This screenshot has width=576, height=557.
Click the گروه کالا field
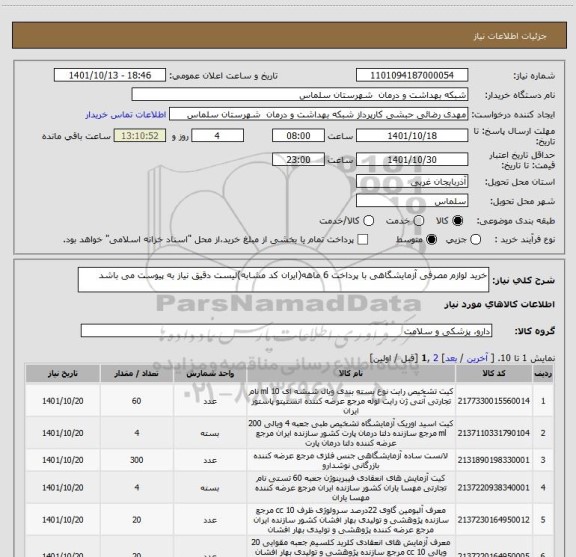click(286, 331)
